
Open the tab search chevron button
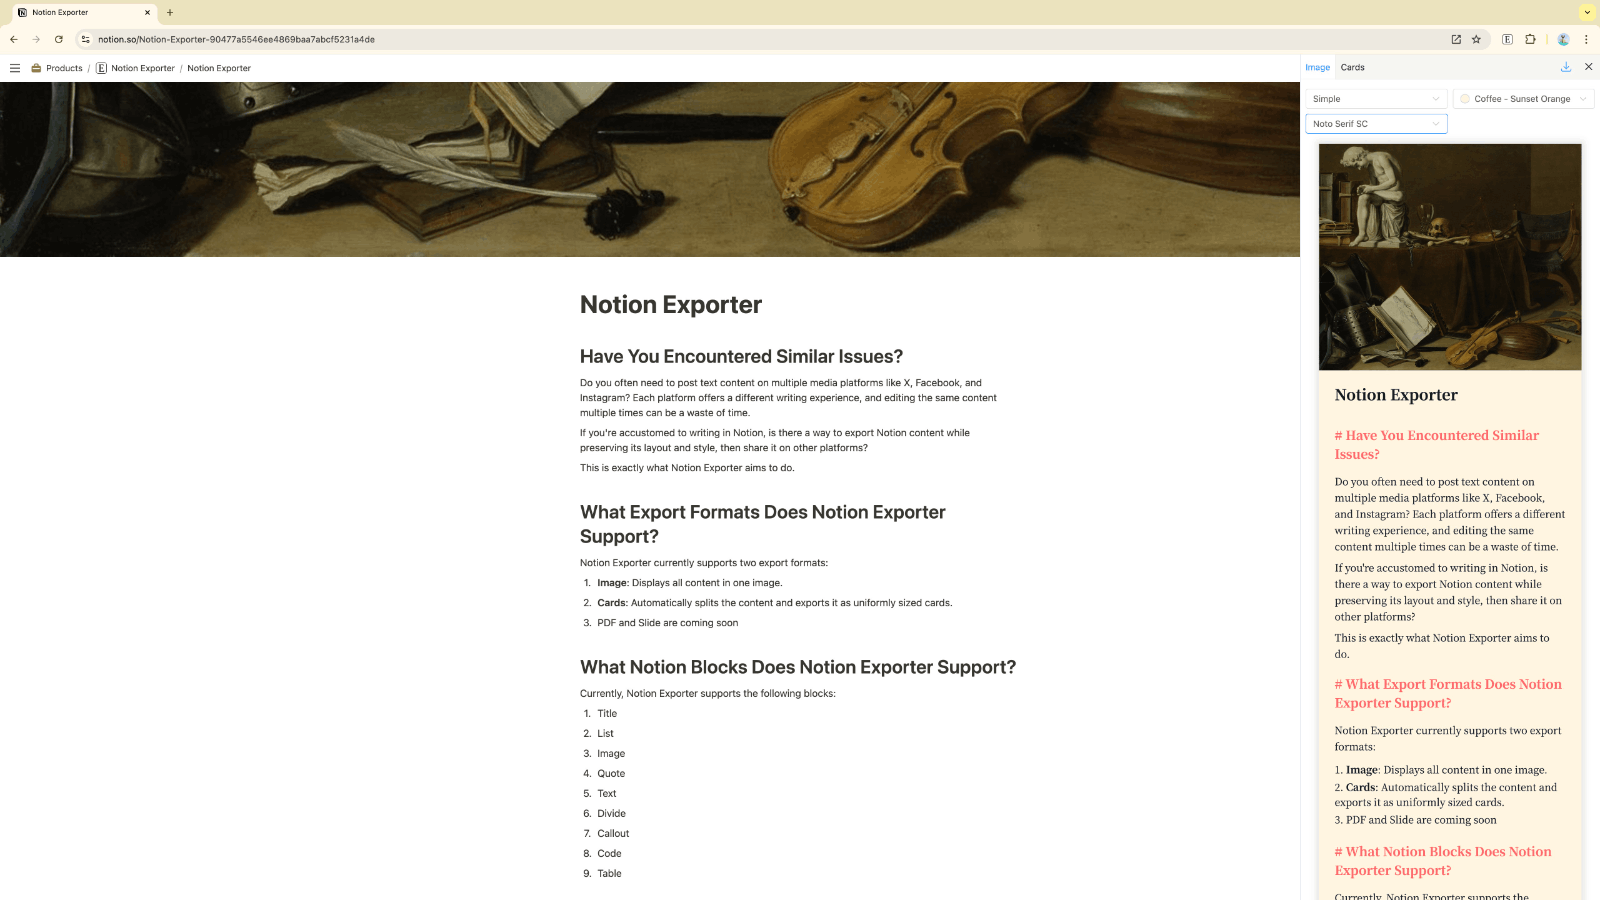(x=1587, y=13)
